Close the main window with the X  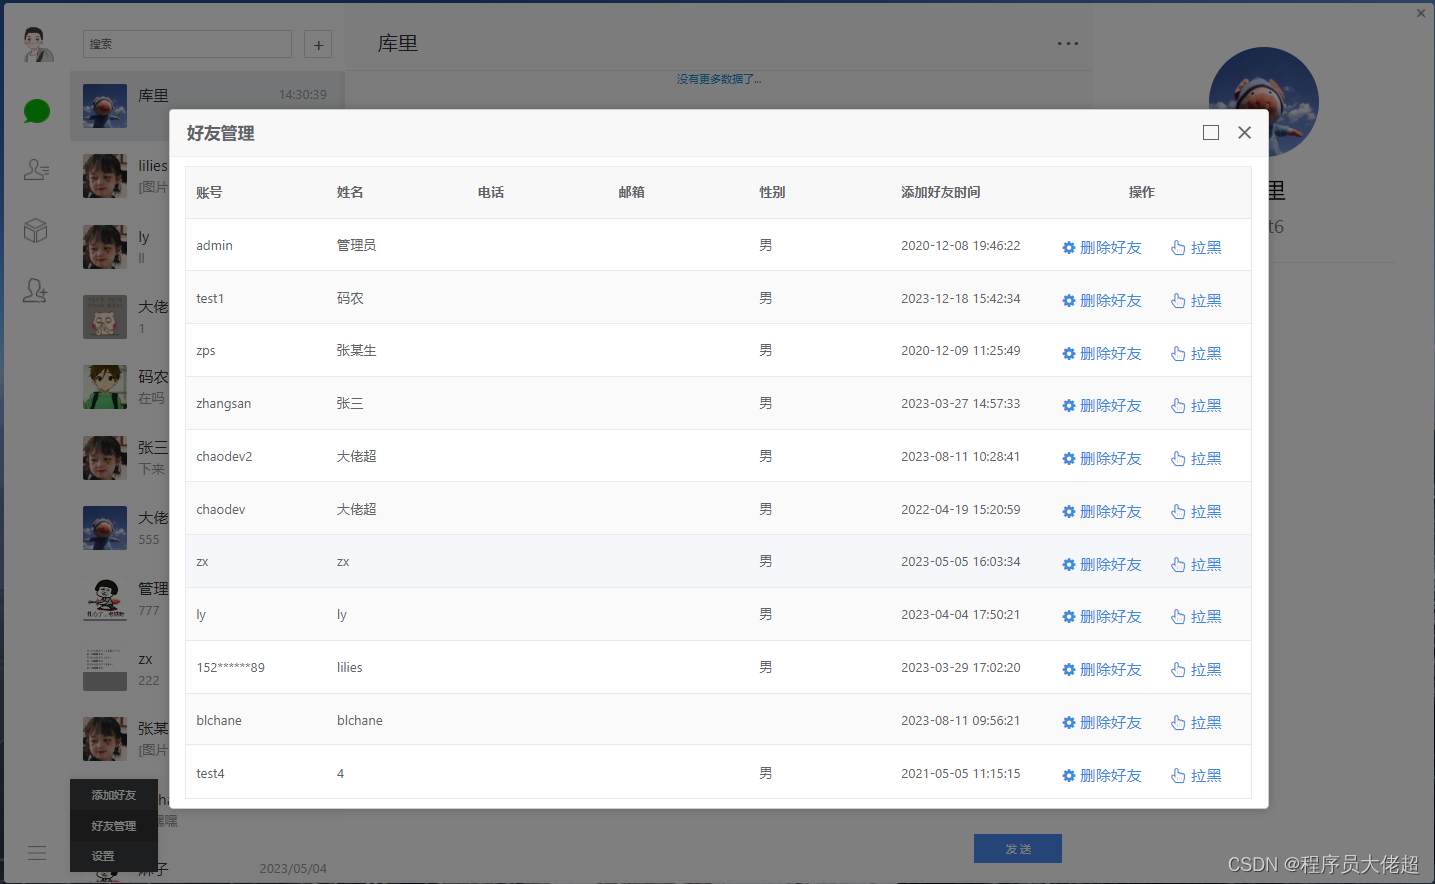click(x=1421, y=13)
